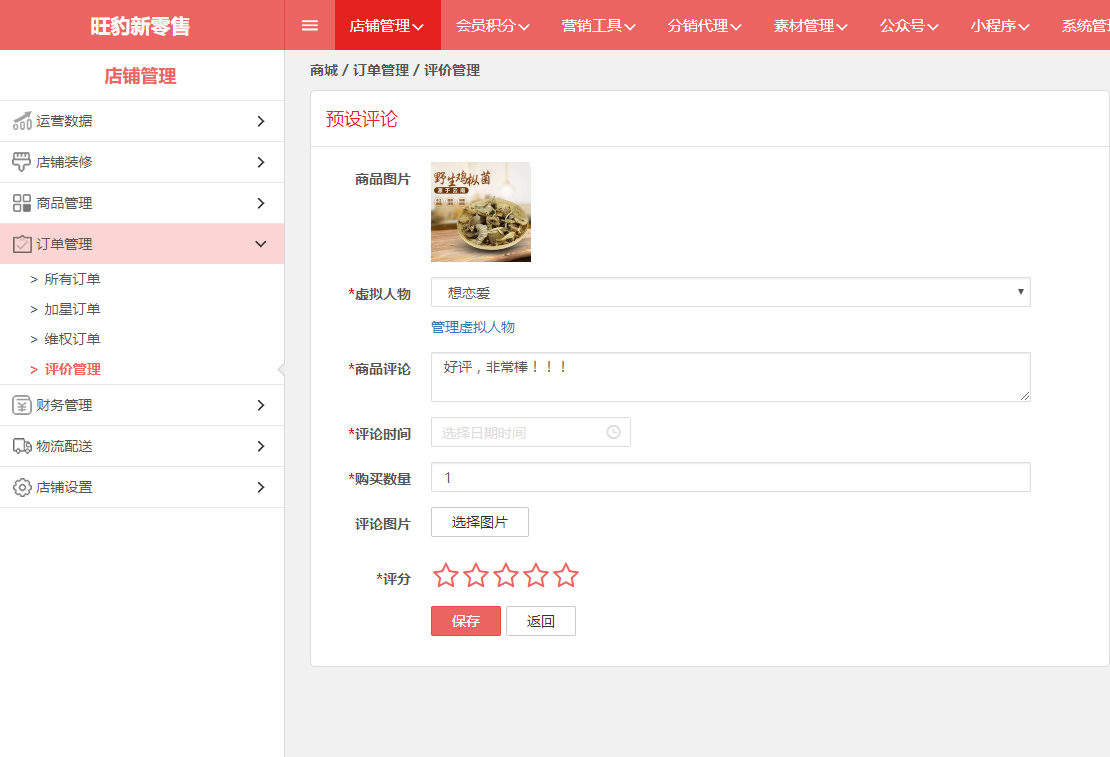
Task: Click the hamburger menu icon in header
Action: [310, 26]
